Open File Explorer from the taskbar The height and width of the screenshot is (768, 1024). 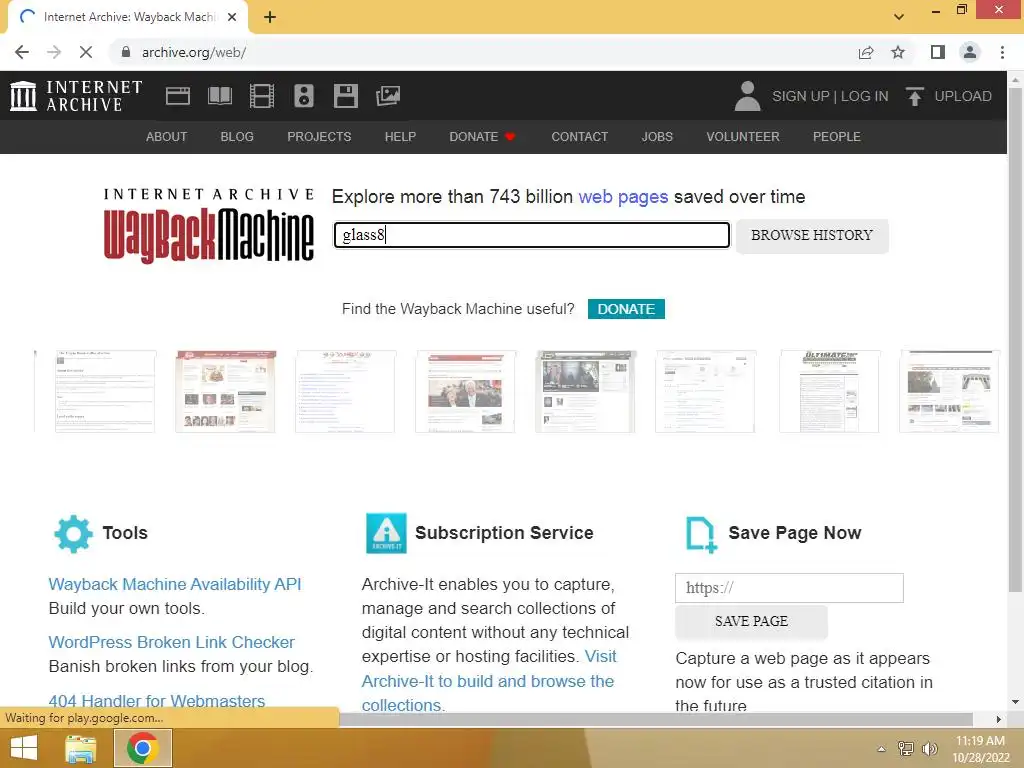[x=80, y=748]
